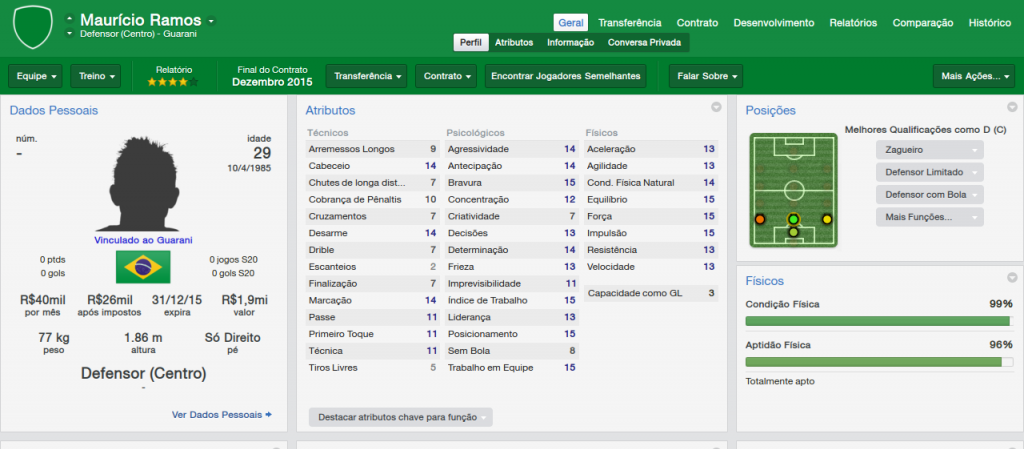The image size is (1024, 449).
Task: Select the orange left-back position dot
Action: pyautogui.click(x=760, y=218)
